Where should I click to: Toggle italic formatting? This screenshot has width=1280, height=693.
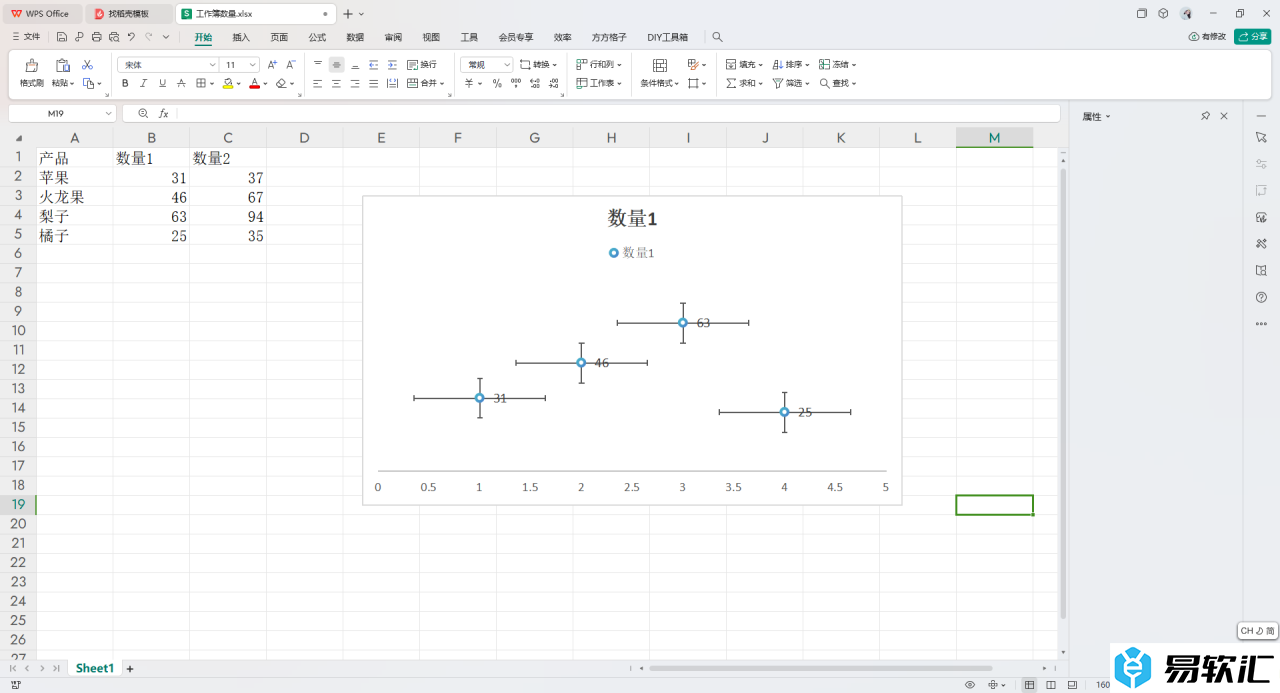click(143, 84)
